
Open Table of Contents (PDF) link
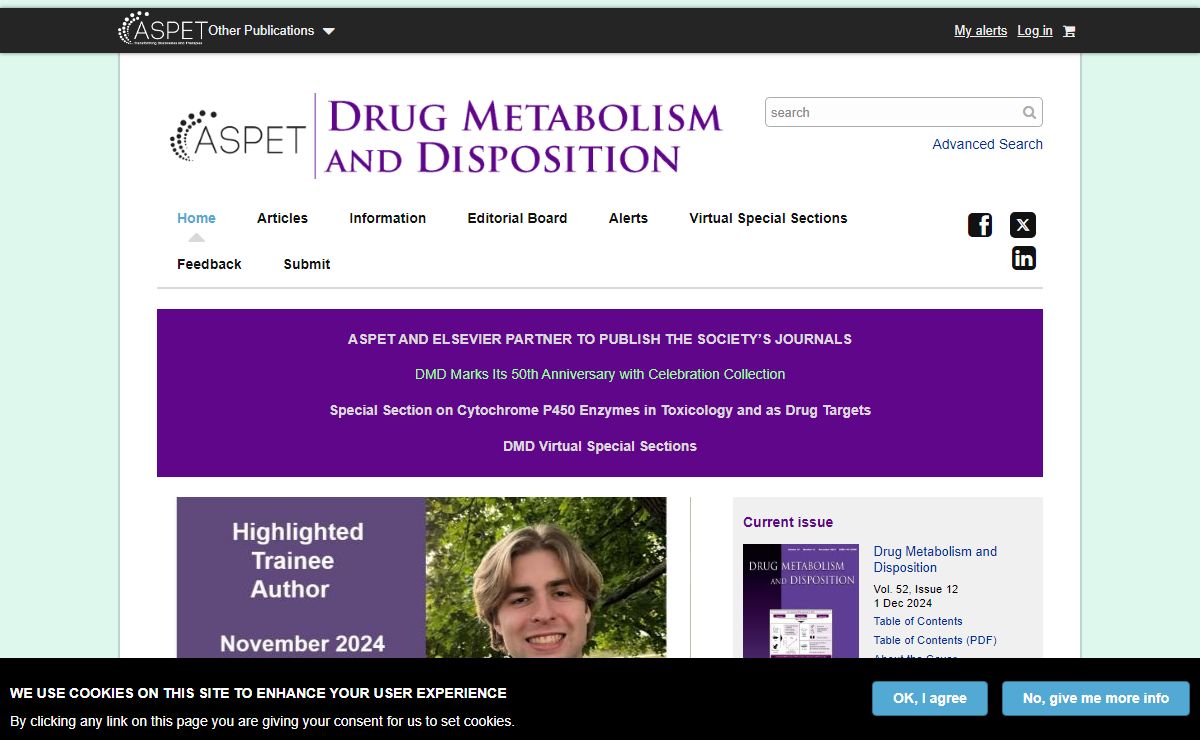pyautogui.click(x=935, y=640)
